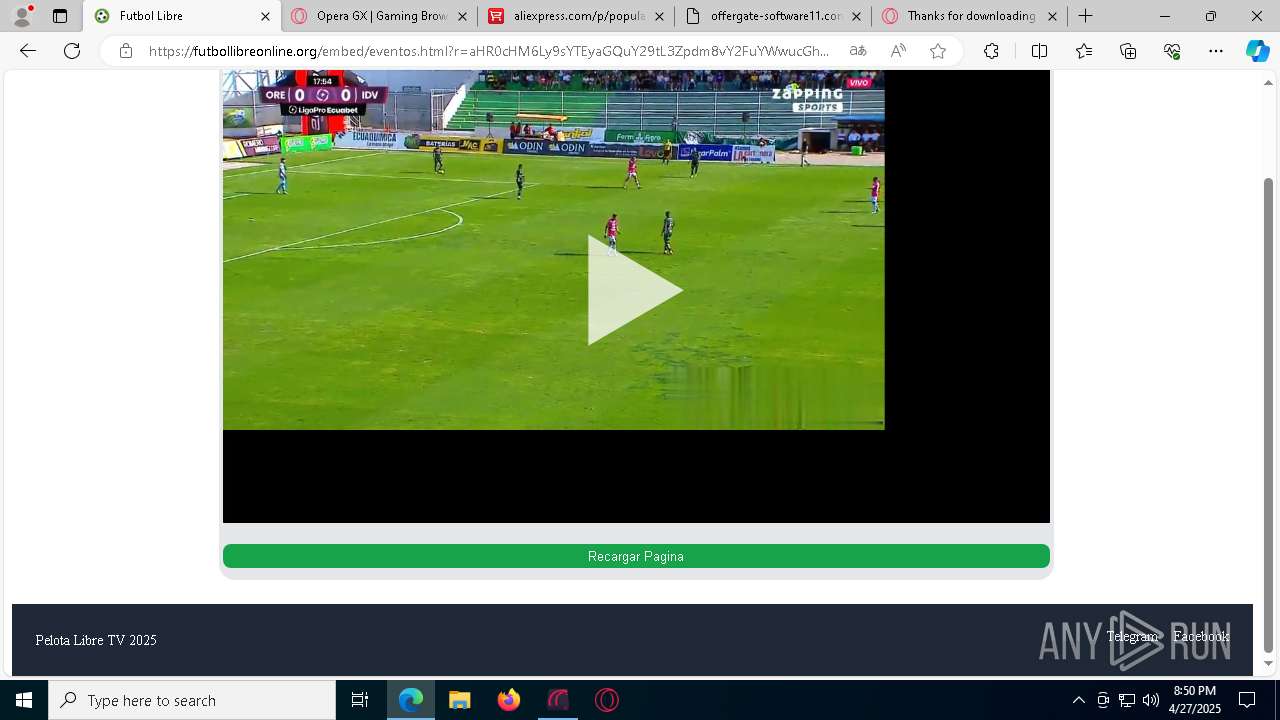Open the clock showing 8:50 PM

1195,700
